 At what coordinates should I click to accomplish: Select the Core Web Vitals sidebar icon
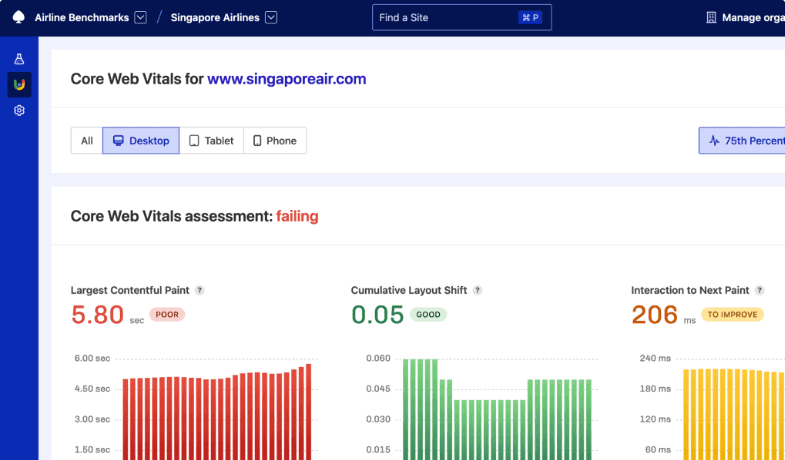click(19, 85)
